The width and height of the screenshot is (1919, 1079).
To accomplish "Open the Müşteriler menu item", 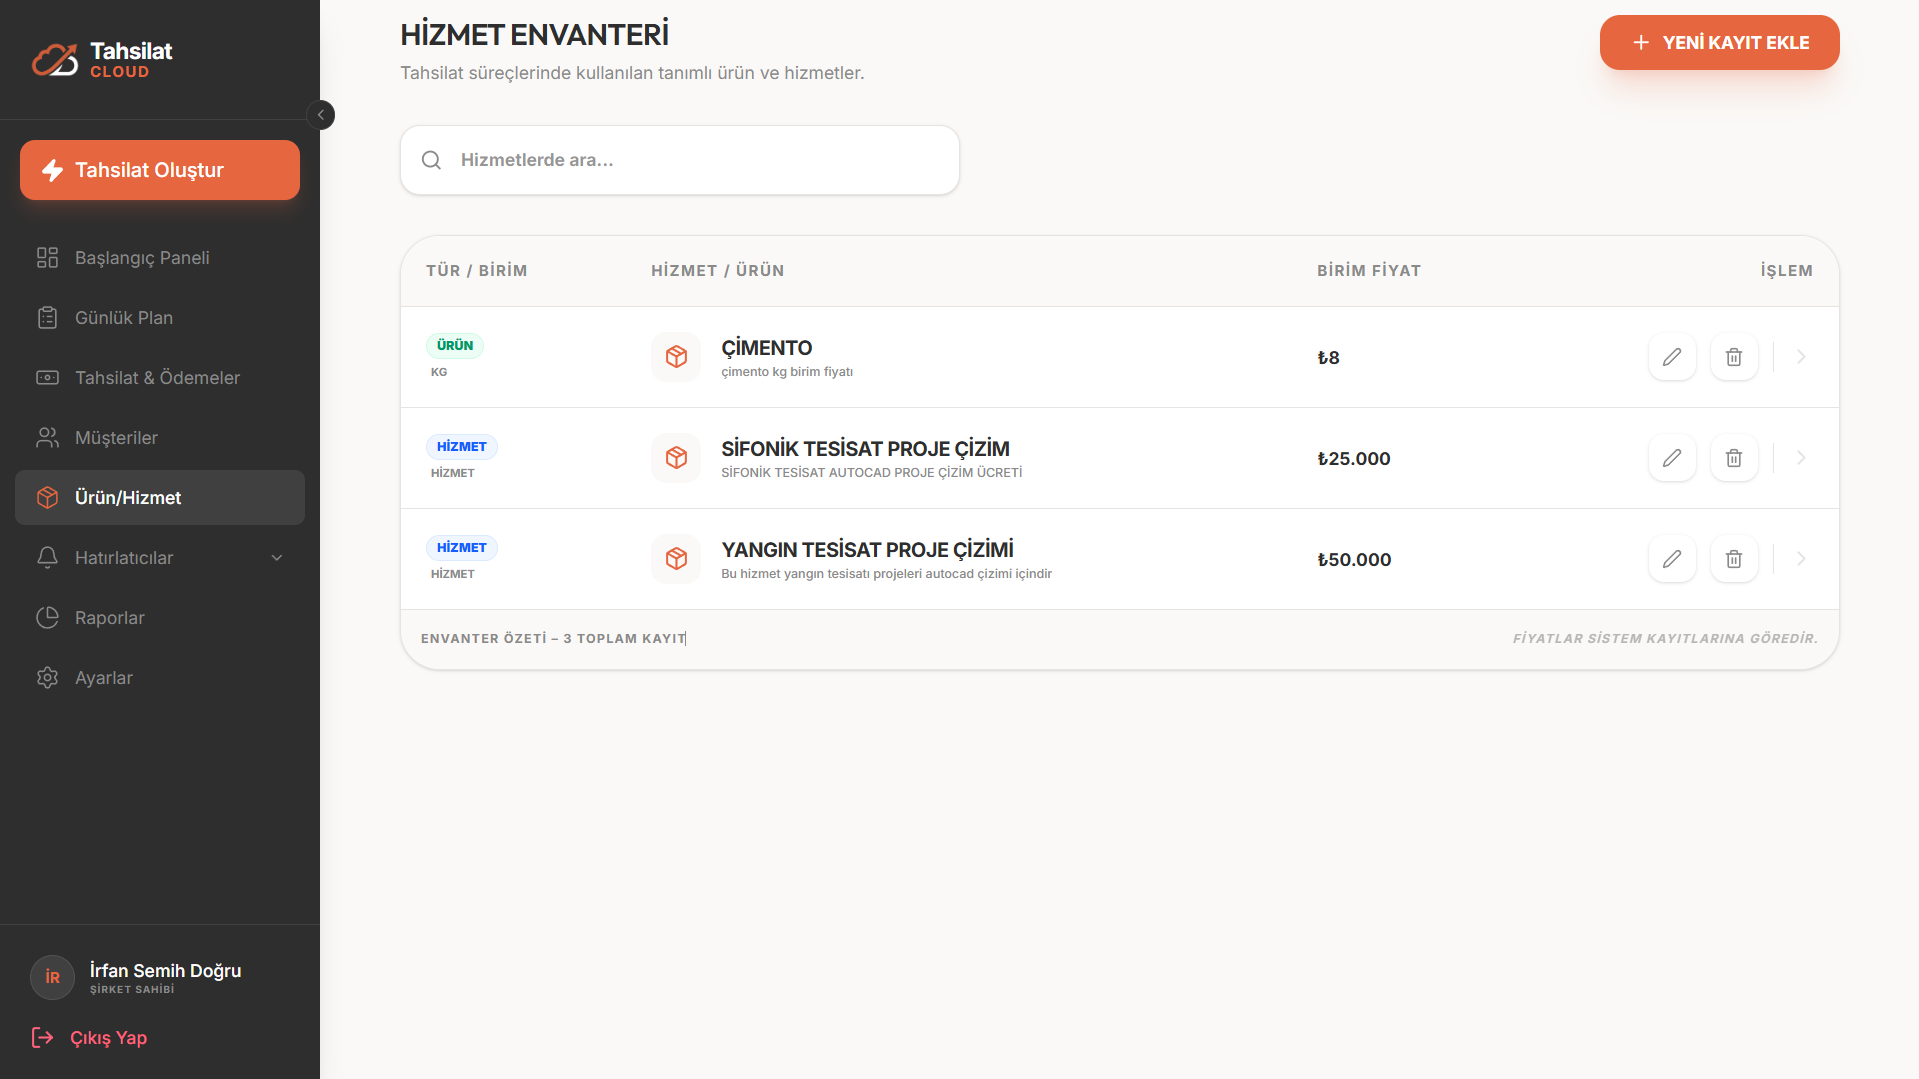I will coord(160,438).
